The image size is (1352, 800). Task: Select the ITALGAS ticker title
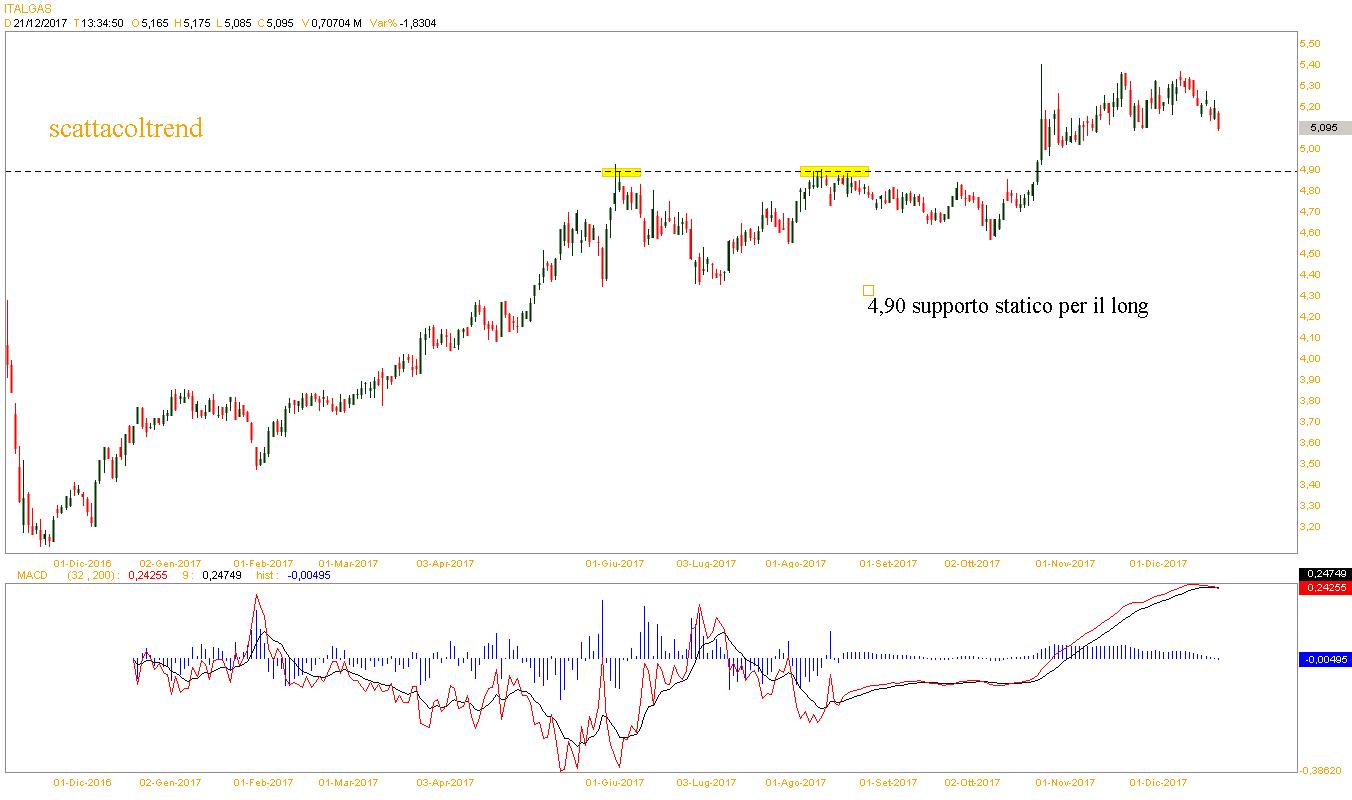pyautogui.click(x=27, y=8)
